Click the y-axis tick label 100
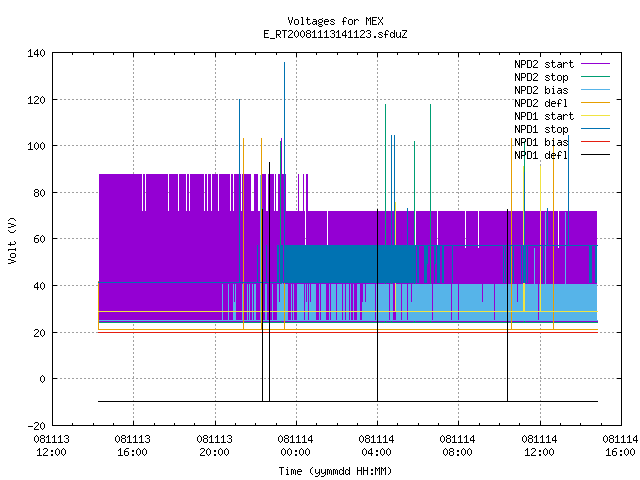This screenshot has height=480, width=640. point(36,146)
